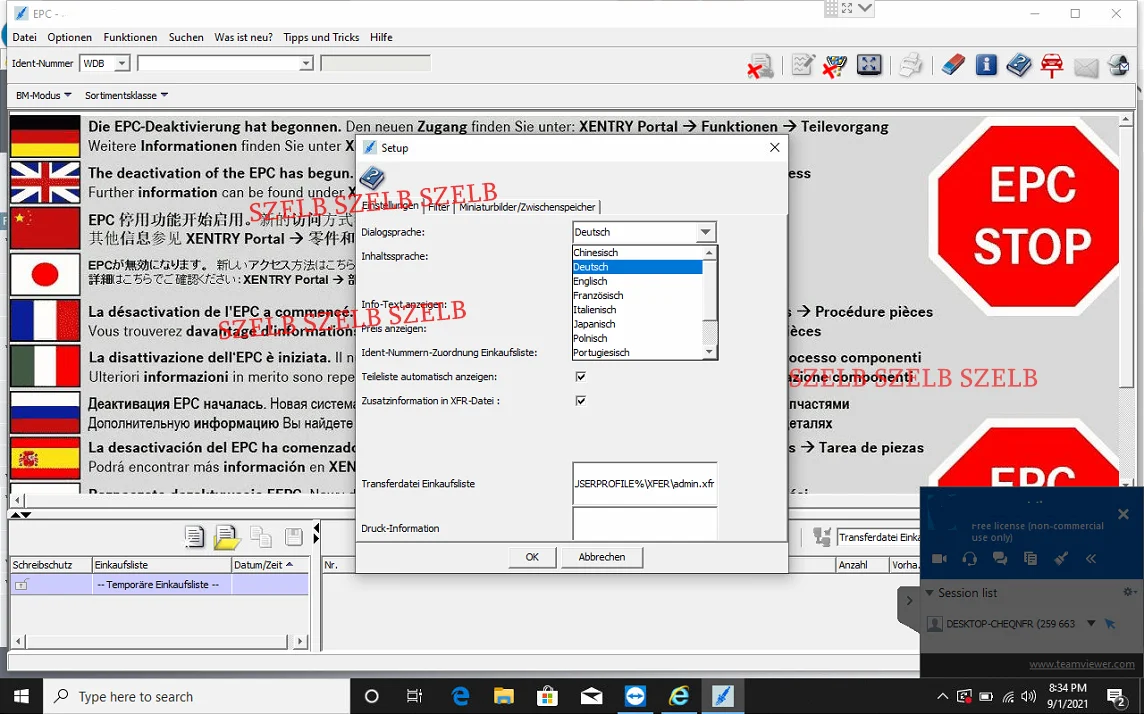The image size is (1144, 714).
Task: Click the Windows Start button
Action: (x=21, y=696)
